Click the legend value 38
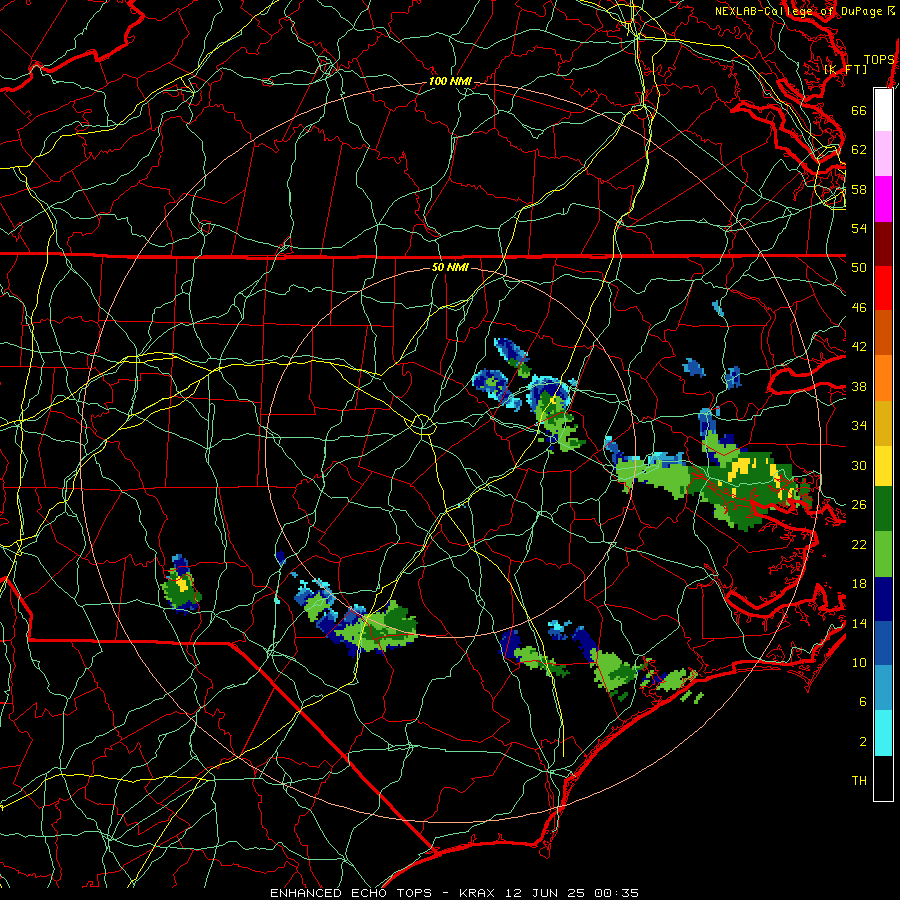 (859, 386)
